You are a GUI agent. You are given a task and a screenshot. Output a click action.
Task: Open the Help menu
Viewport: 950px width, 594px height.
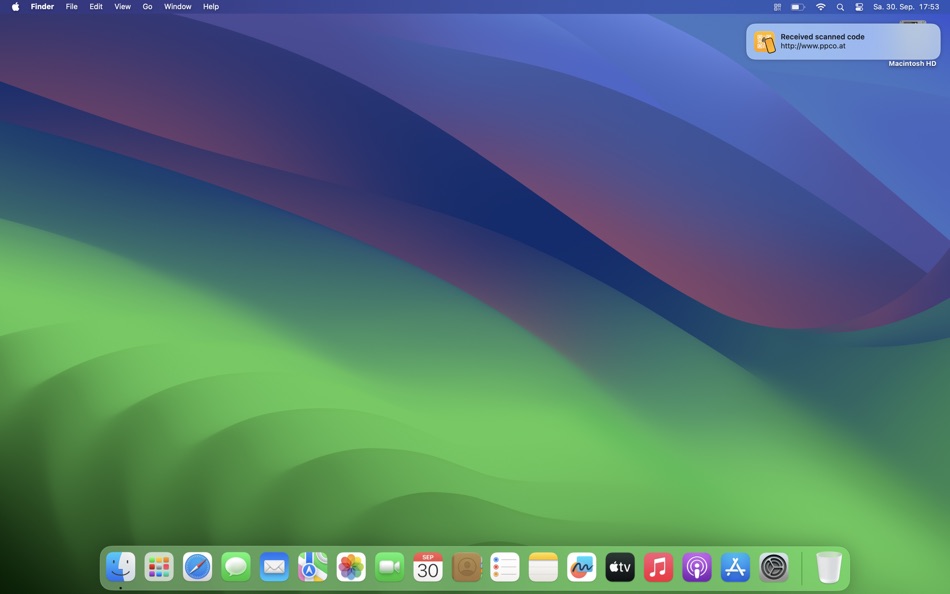(x=211, y=7)
